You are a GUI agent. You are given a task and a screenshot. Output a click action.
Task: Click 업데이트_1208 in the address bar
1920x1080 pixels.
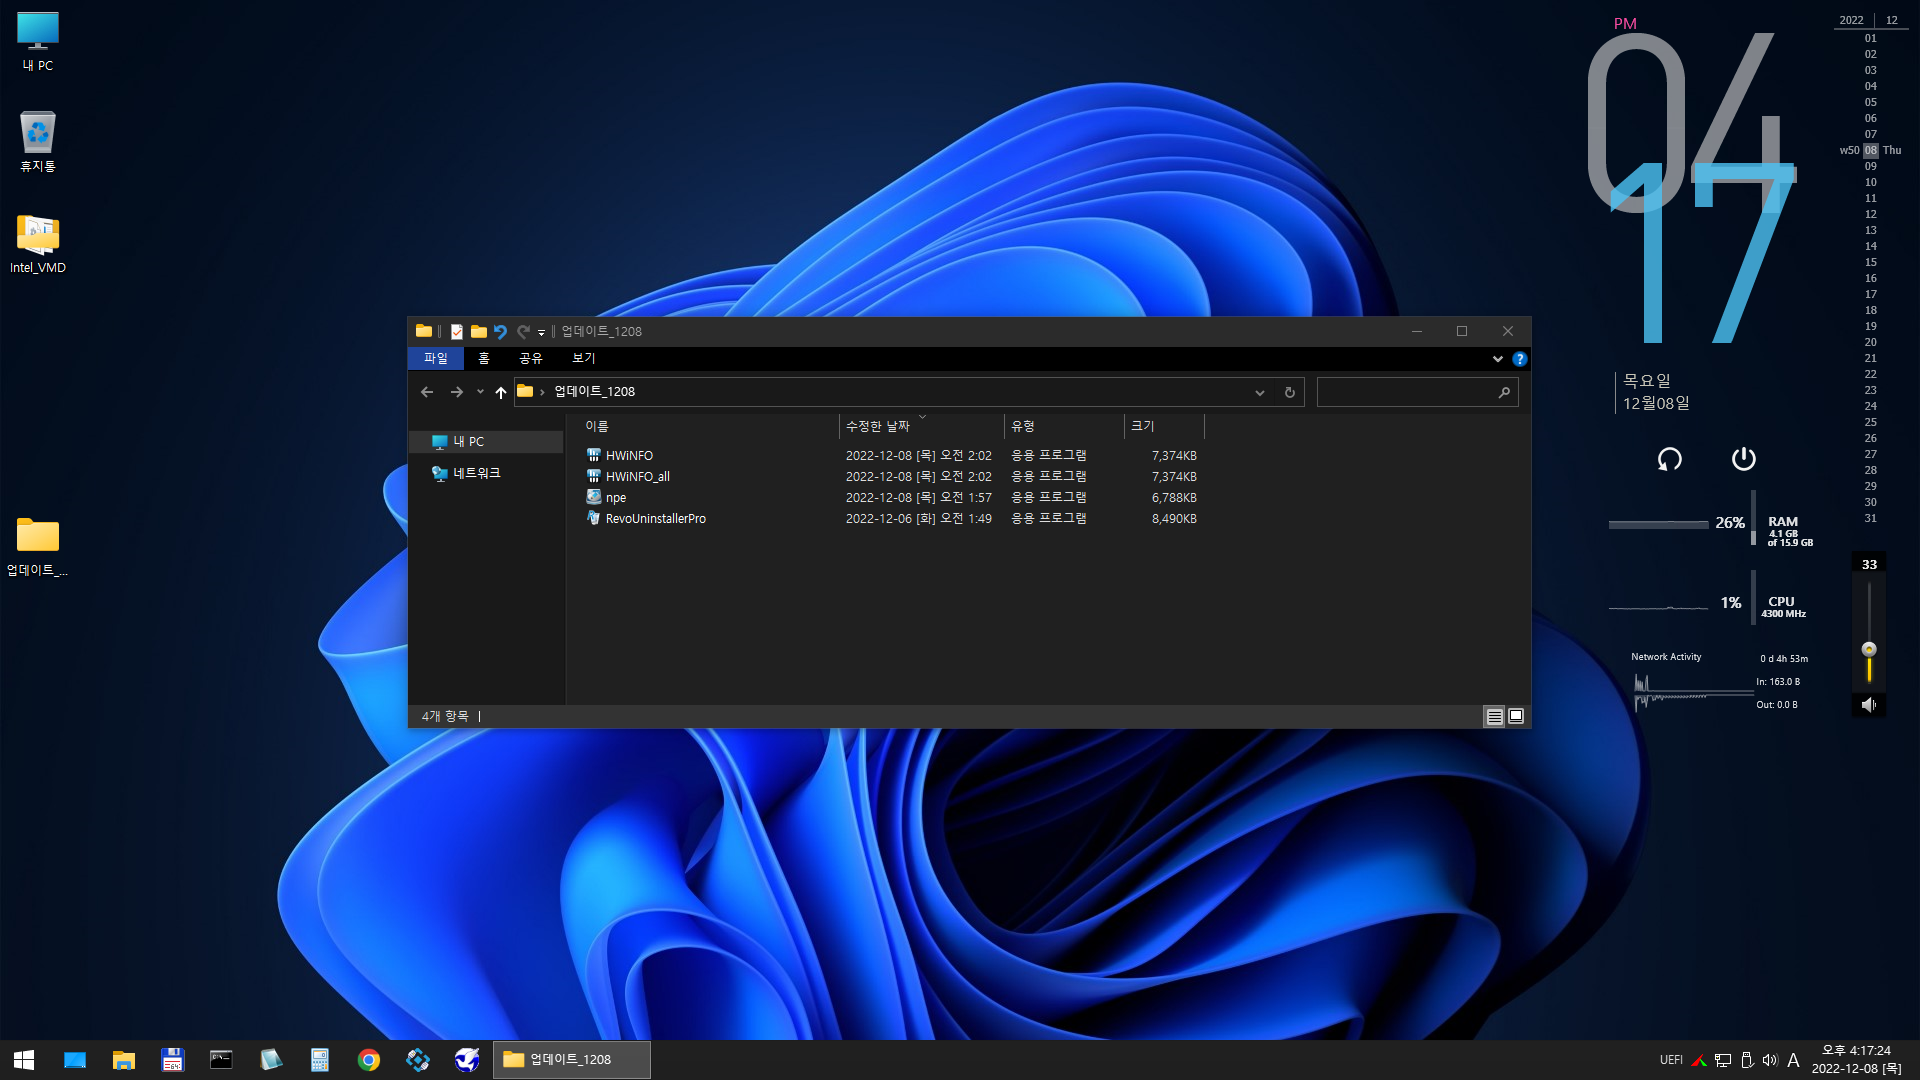tap(595, 392)
